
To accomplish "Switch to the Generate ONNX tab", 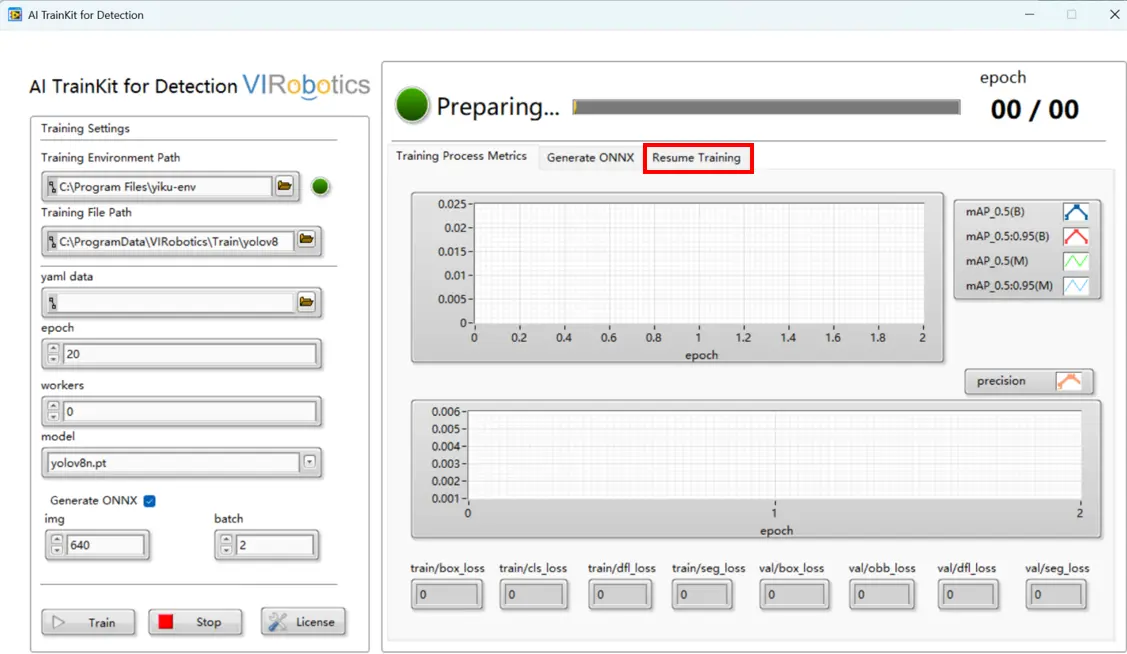I will coord(590,158).
